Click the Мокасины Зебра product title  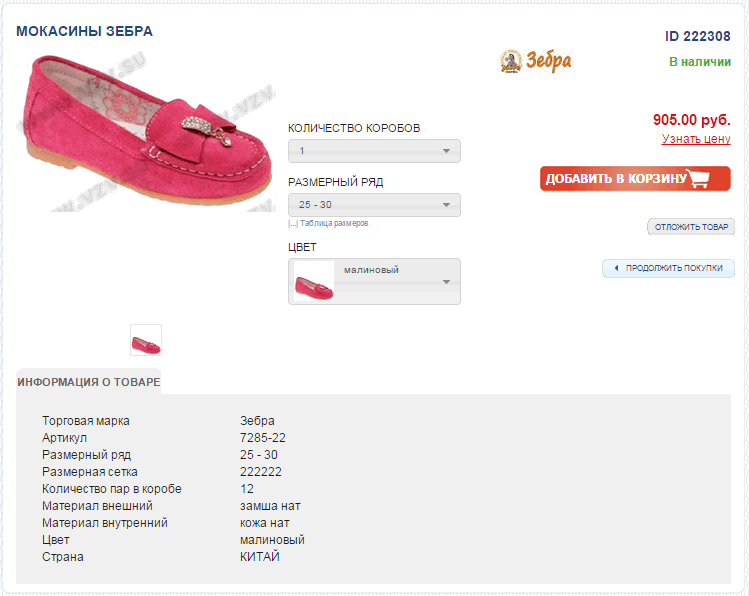point(84,31)
